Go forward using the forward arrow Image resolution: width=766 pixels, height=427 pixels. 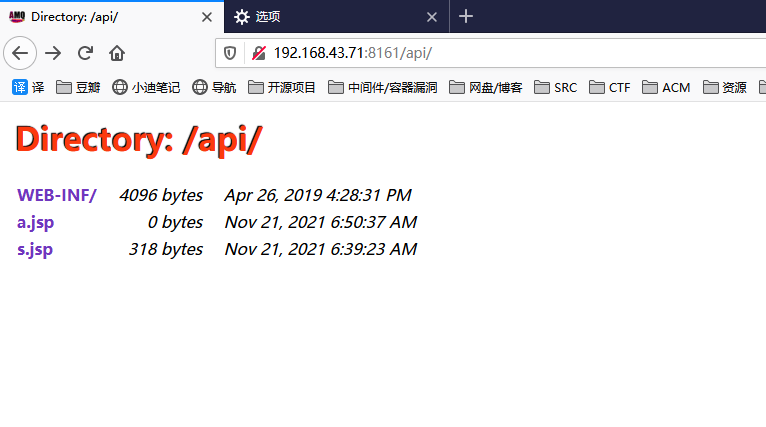[x=53, y=53]
